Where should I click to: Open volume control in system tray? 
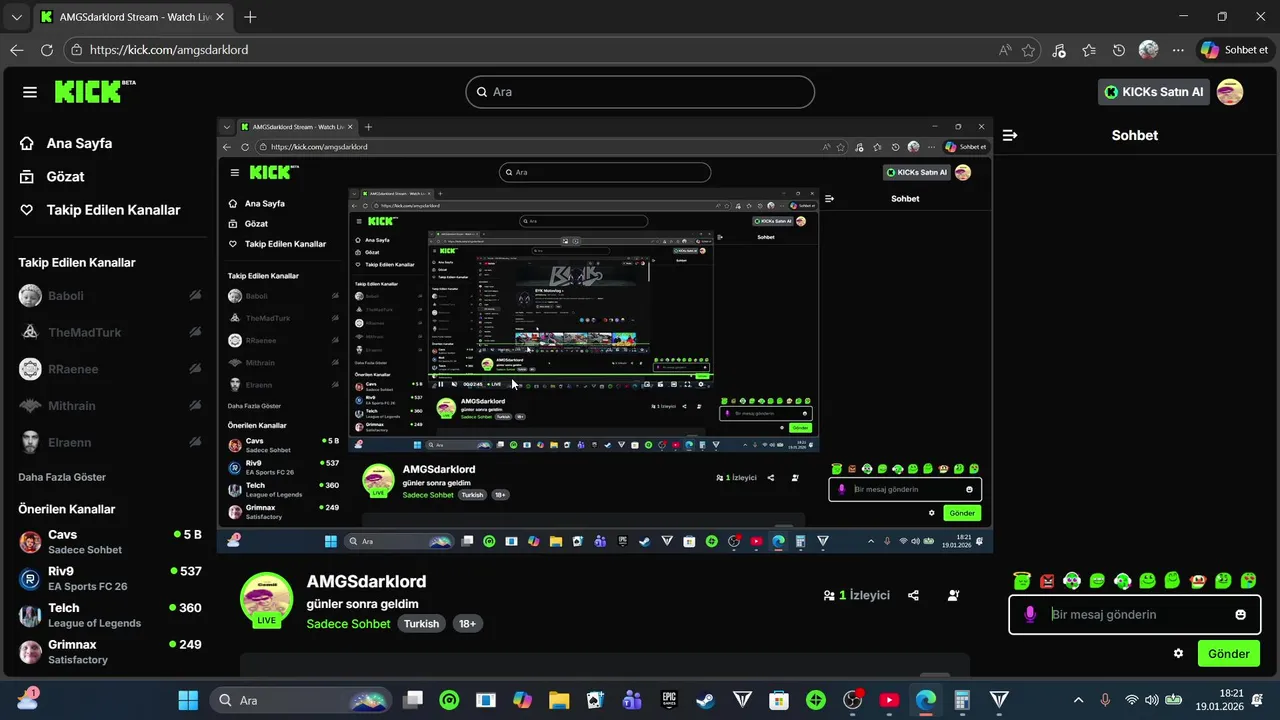point(1152,700)
